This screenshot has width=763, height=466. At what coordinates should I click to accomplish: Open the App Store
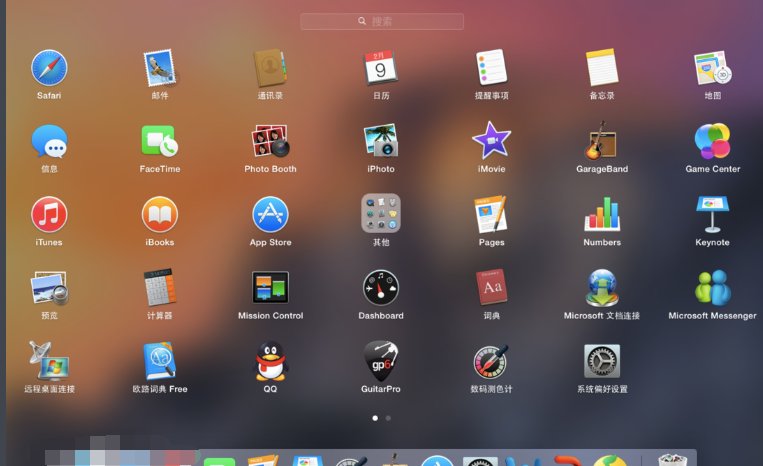270,214
